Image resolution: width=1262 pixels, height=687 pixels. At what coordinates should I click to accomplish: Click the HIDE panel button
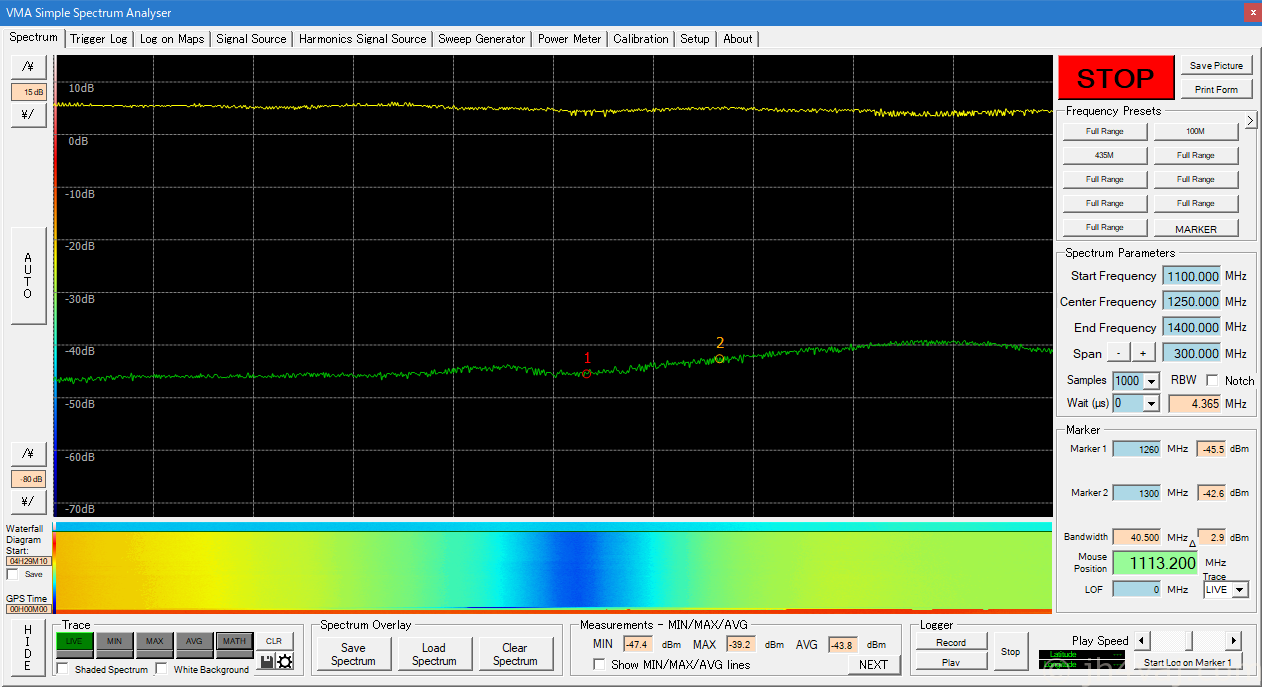(x=28, y=646)
